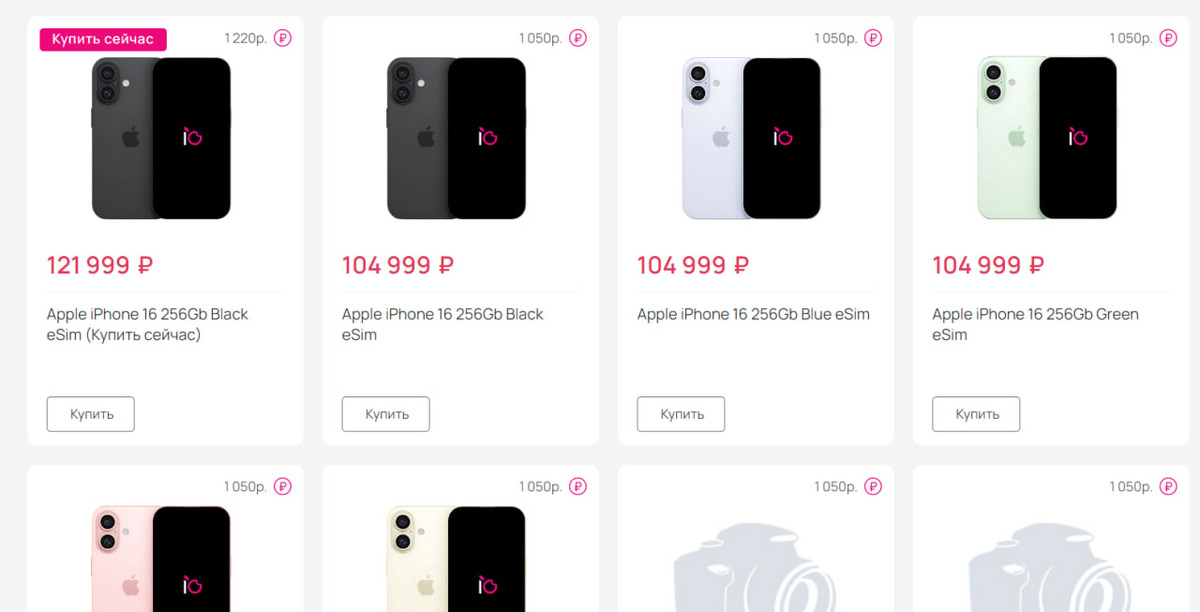Viewport: 1200px width, 612px height.
Task: Open the green iPhone 16 product image
Action: click(1046, 138)
